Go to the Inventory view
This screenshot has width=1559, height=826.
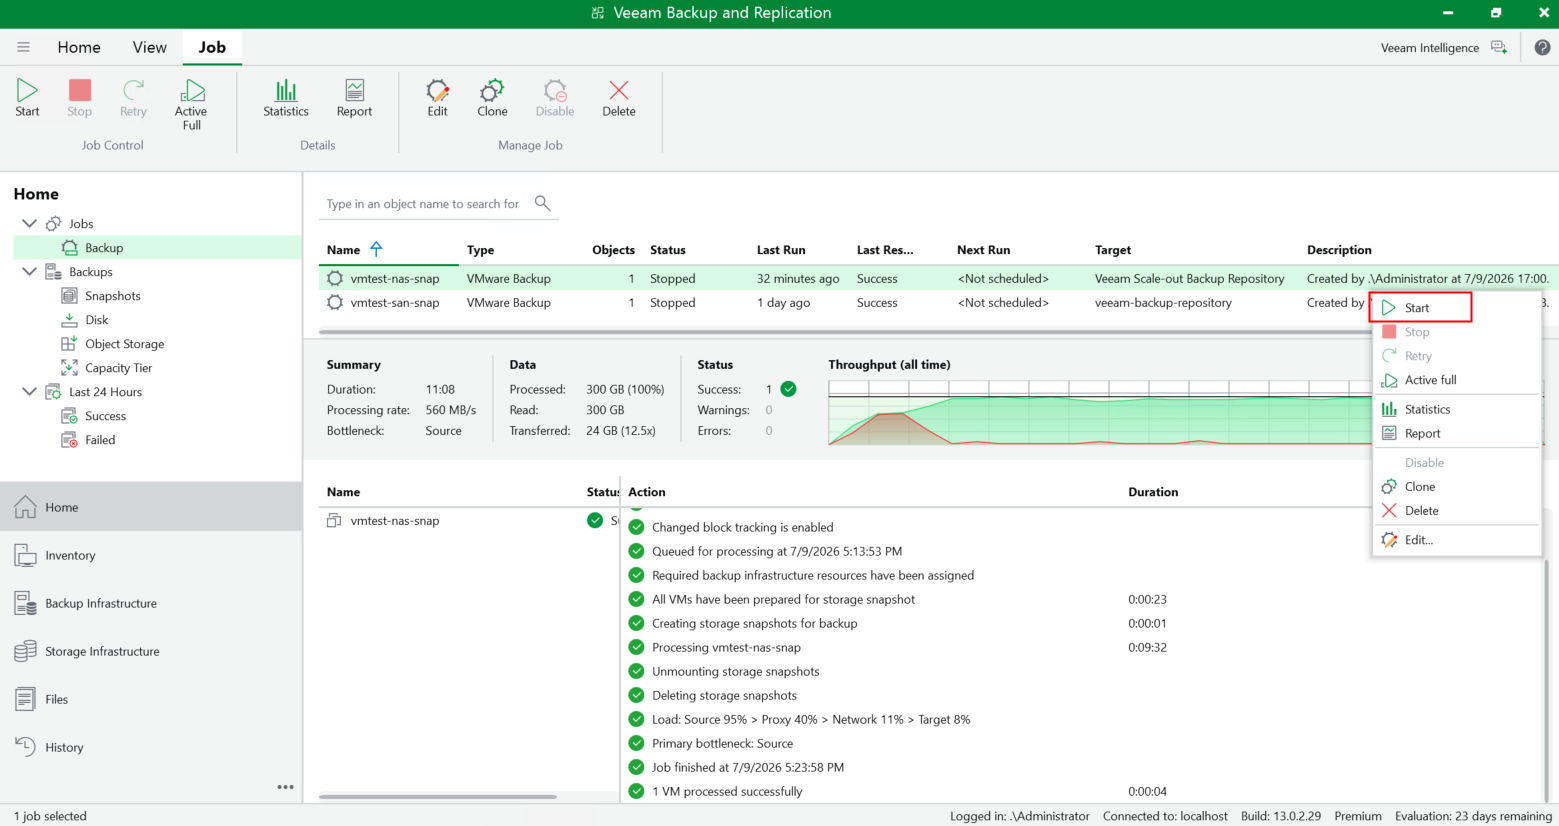151,555
